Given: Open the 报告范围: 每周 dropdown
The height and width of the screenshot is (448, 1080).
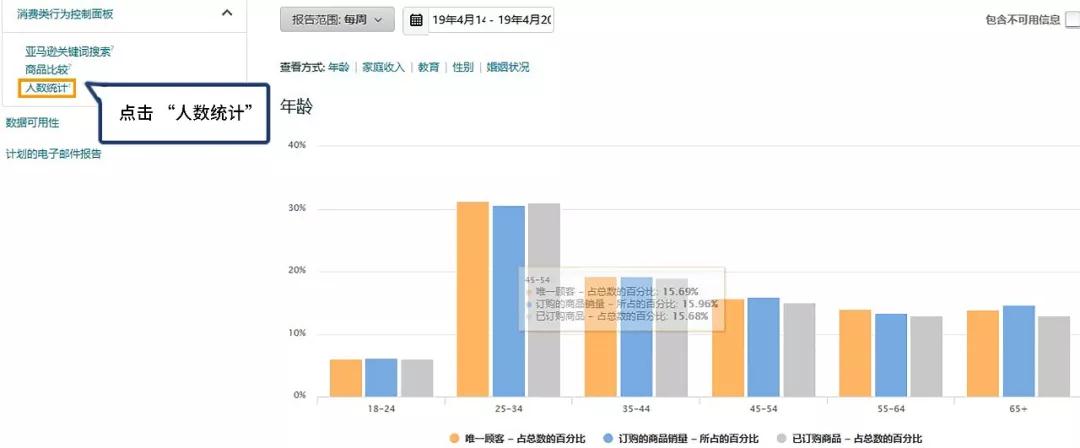Looking at the screenshot, I should tap(337, 20).
